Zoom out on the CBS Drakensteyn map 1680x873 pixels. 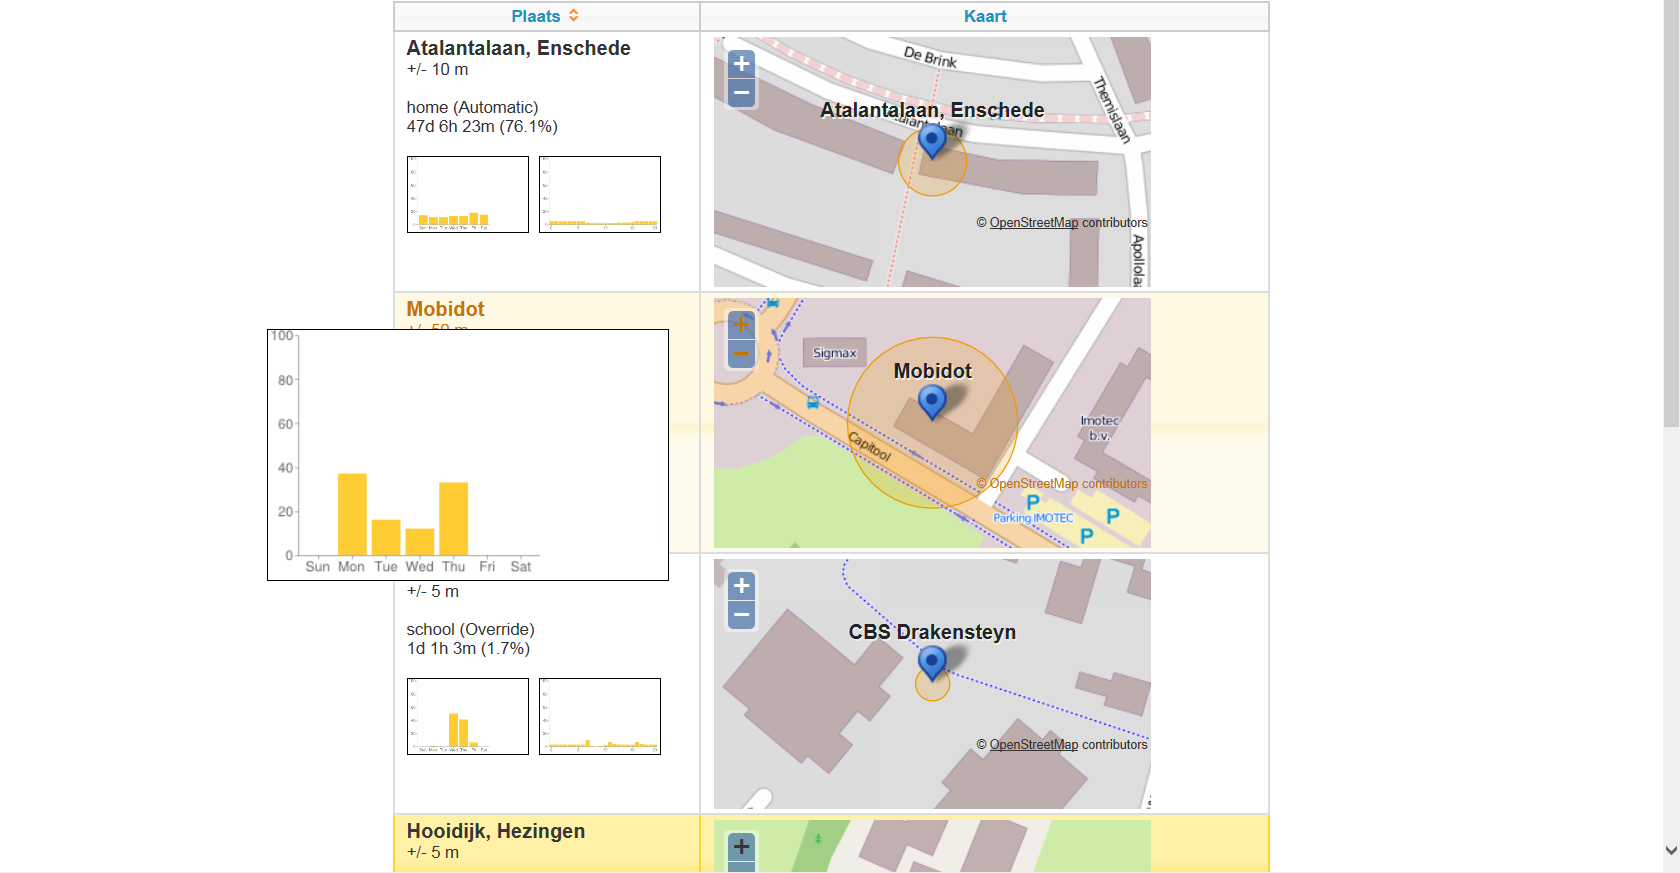(741, 615)
